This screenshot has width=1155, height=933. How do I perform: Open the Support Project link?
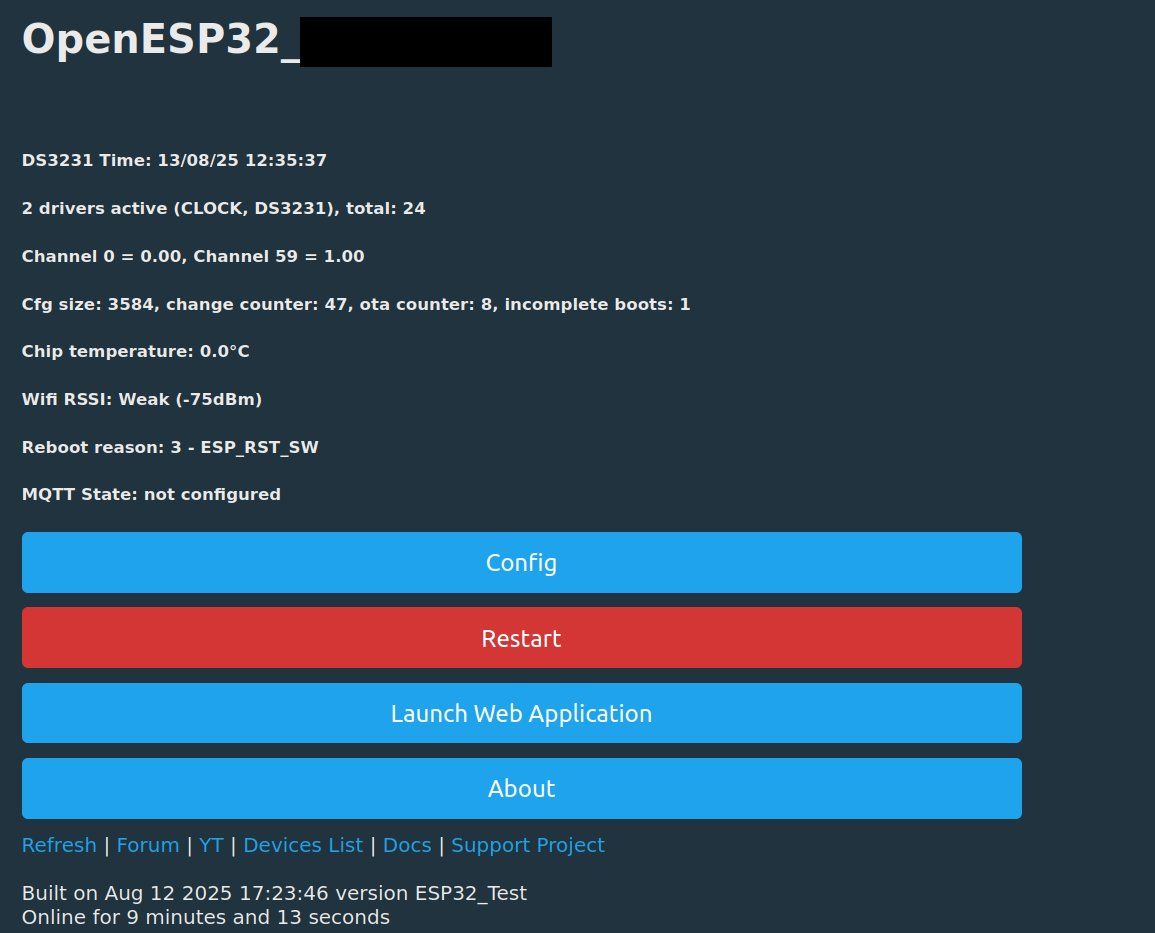[527, 845]
